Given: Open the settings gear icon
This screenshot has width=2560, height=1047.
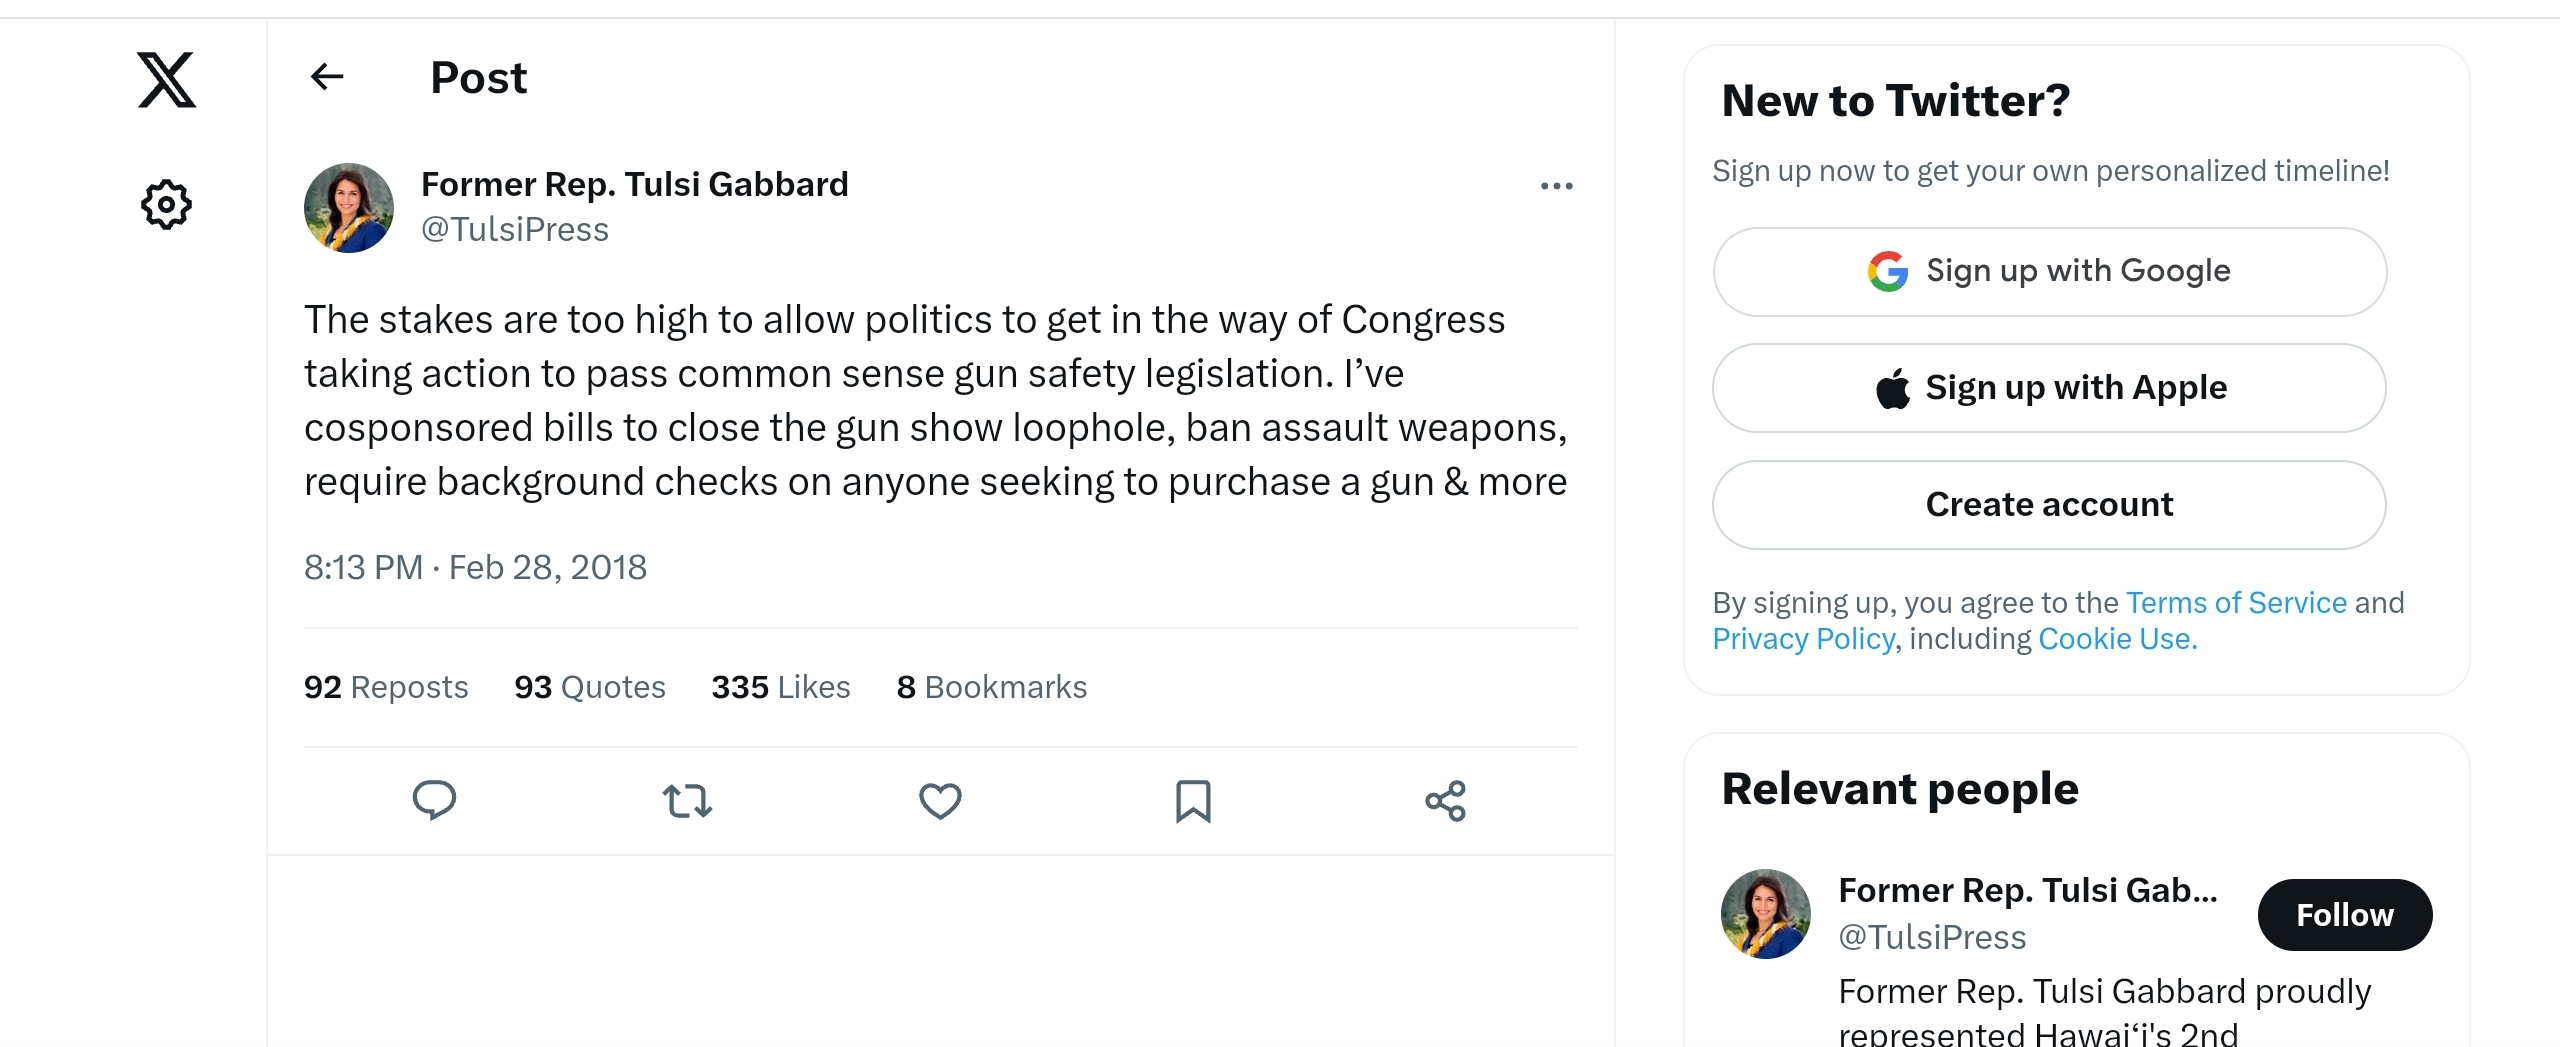Looking at the screenshot, I should [166, 205].
